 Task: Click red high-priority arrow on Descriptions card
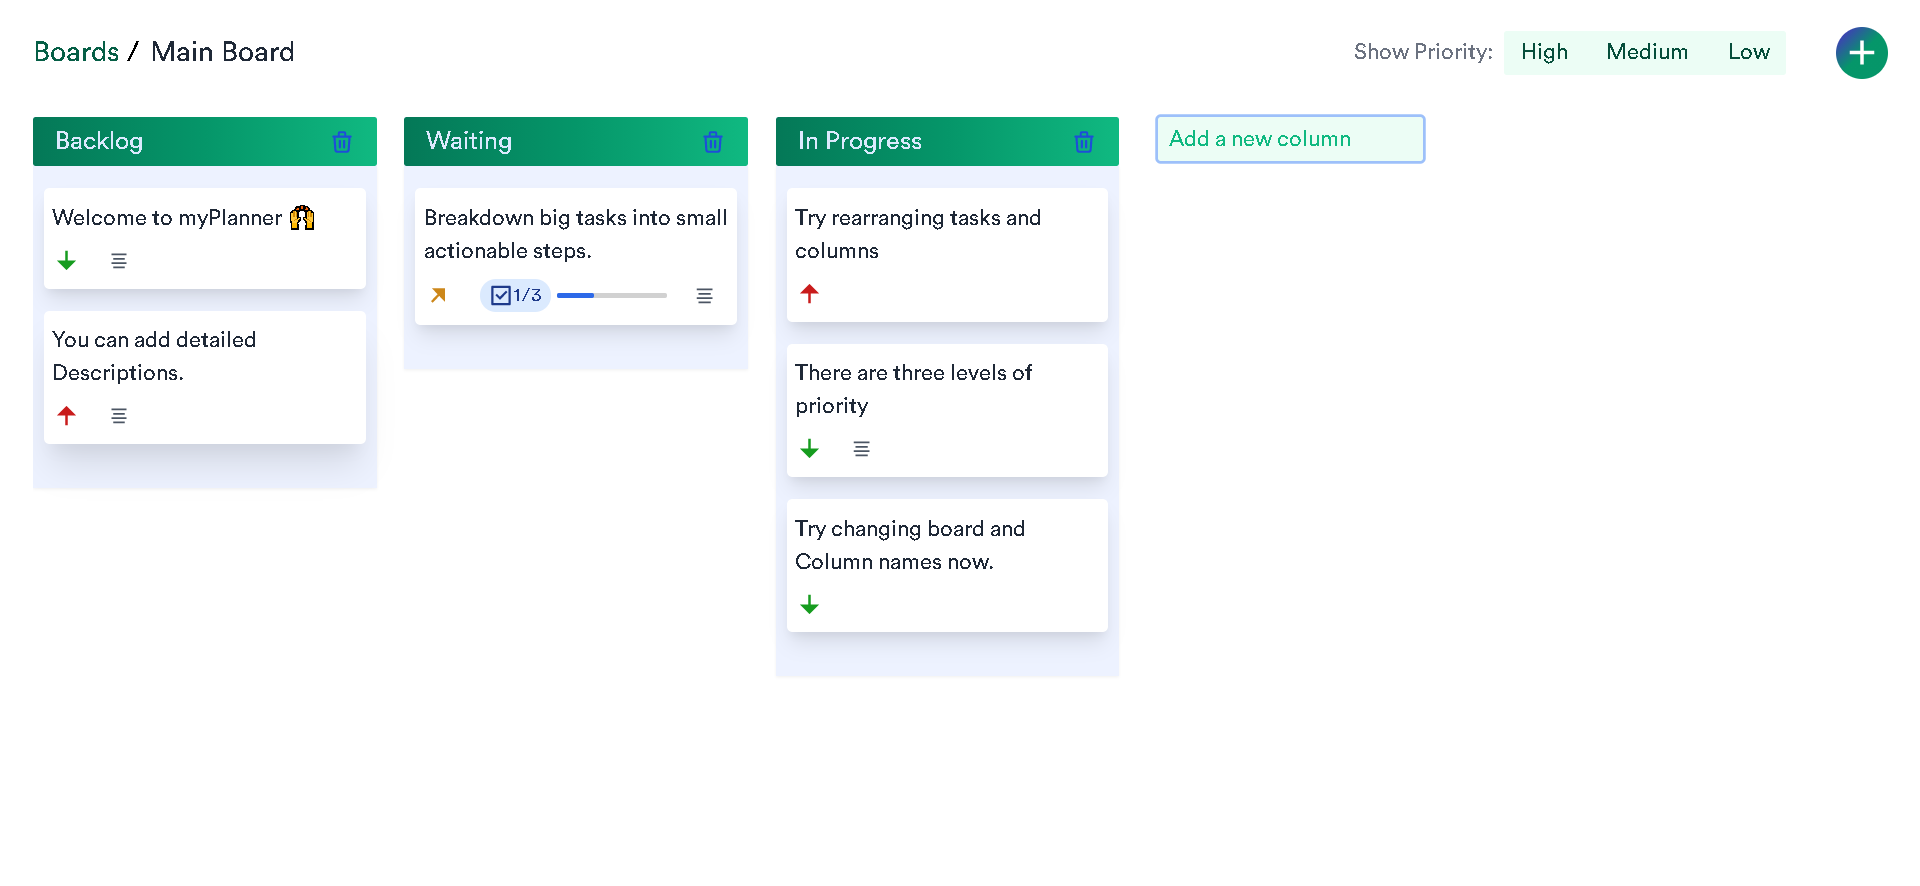(67, 415)
